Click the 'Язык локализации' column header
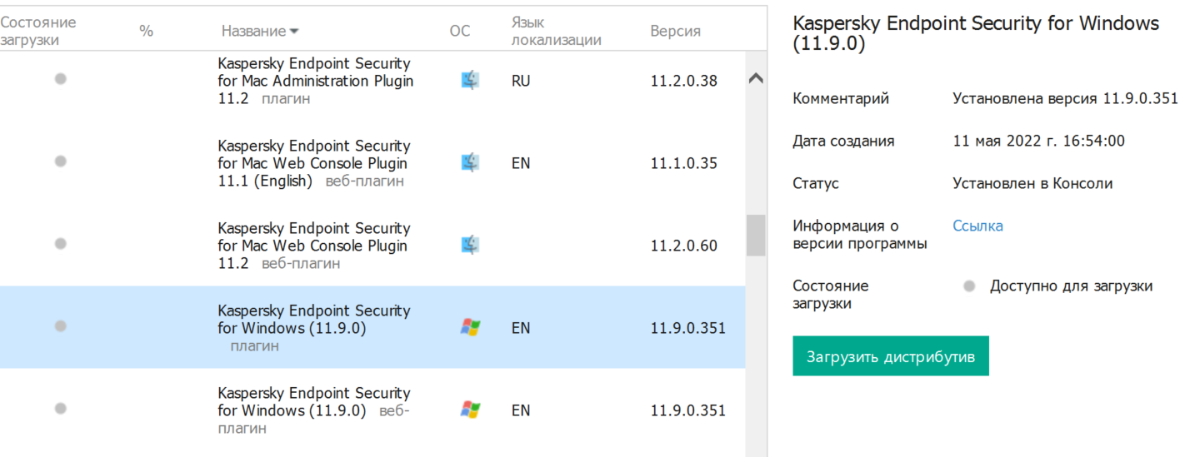The height and width of the screenshot is (457, 1200). pyautogui.click(x=556, y=31)
